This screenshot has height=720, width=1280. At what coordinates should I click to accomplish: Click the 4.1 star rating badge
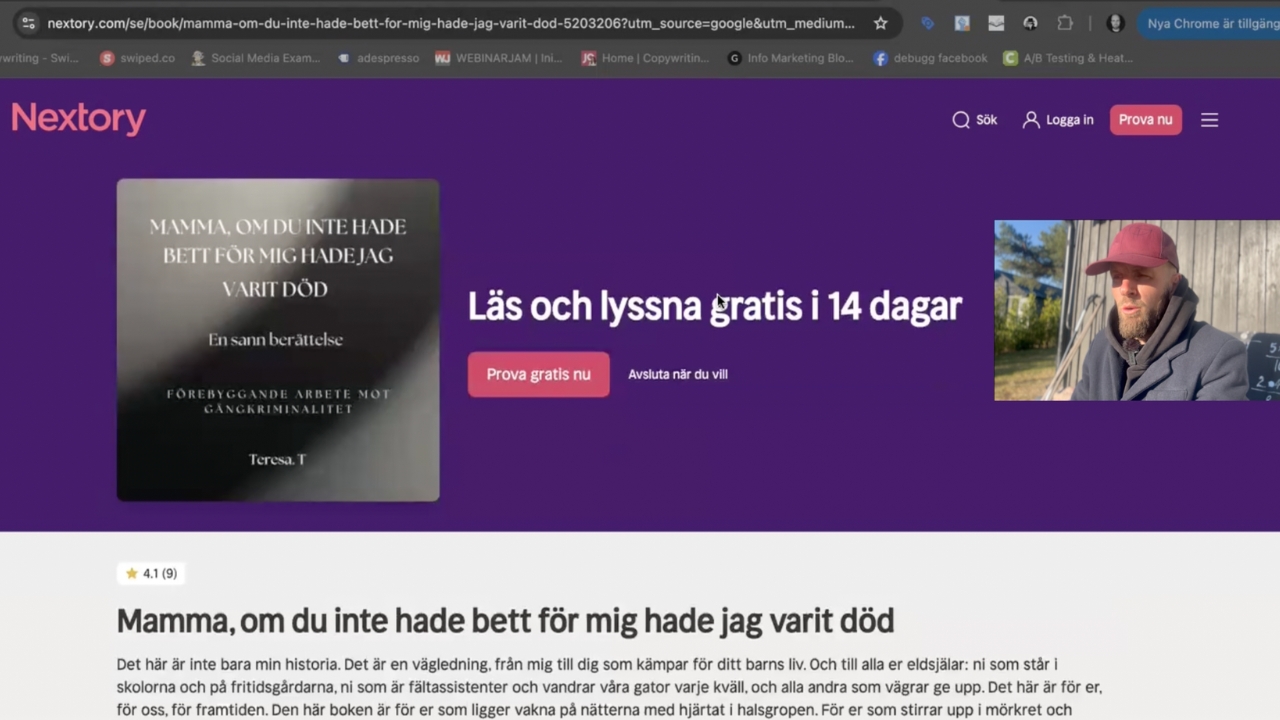click(x=152, y=573)
